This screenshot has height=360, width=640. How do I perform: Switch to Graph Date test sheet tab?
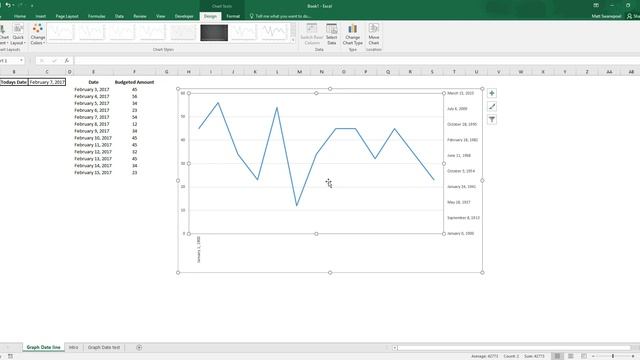(x=104, y=347)
